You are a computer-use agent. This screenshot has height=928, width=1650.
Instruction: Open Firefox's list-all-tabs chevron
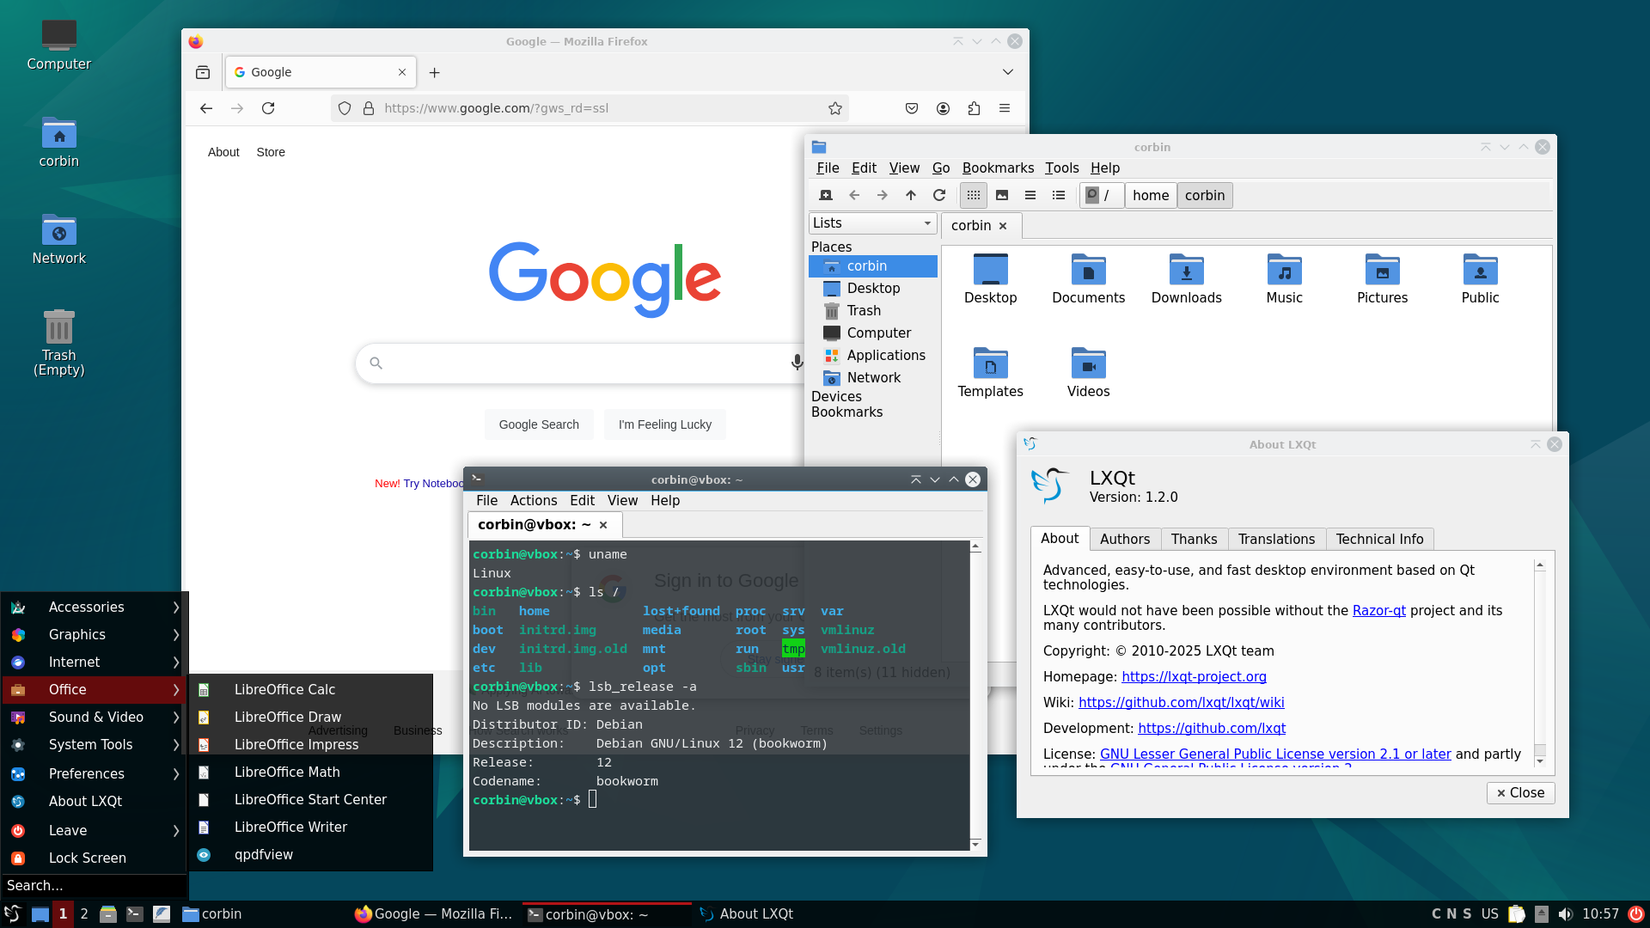[x=1008, y=71]
